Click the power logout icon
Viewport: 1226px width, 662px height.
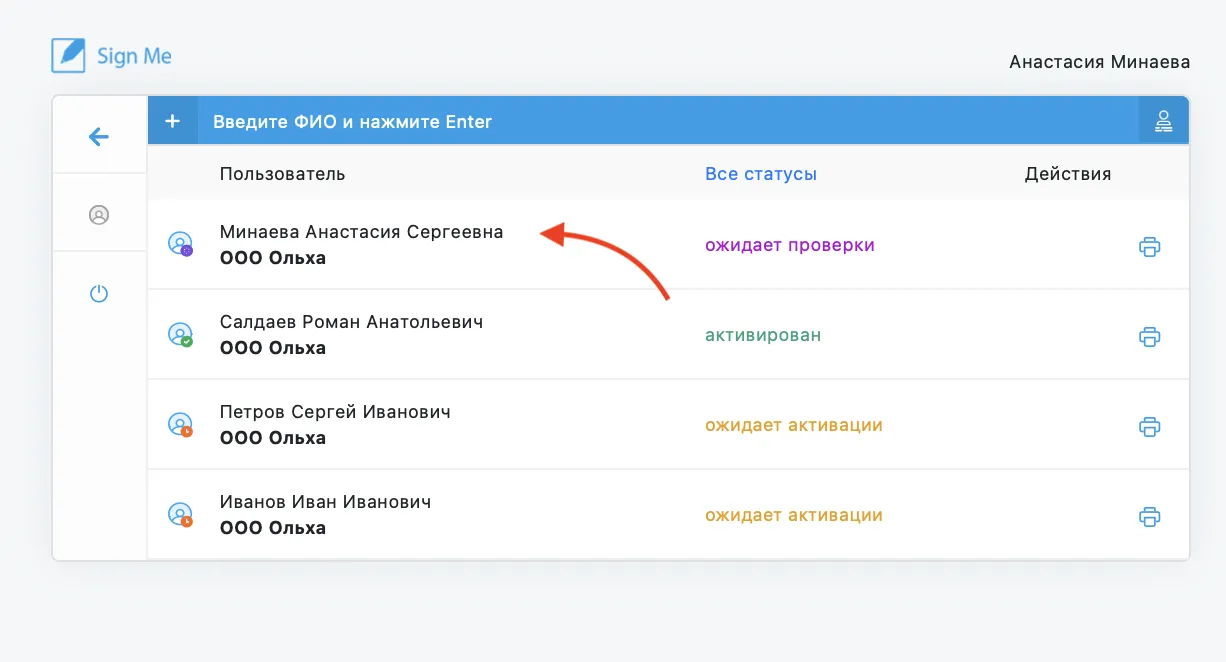point(98,293)
